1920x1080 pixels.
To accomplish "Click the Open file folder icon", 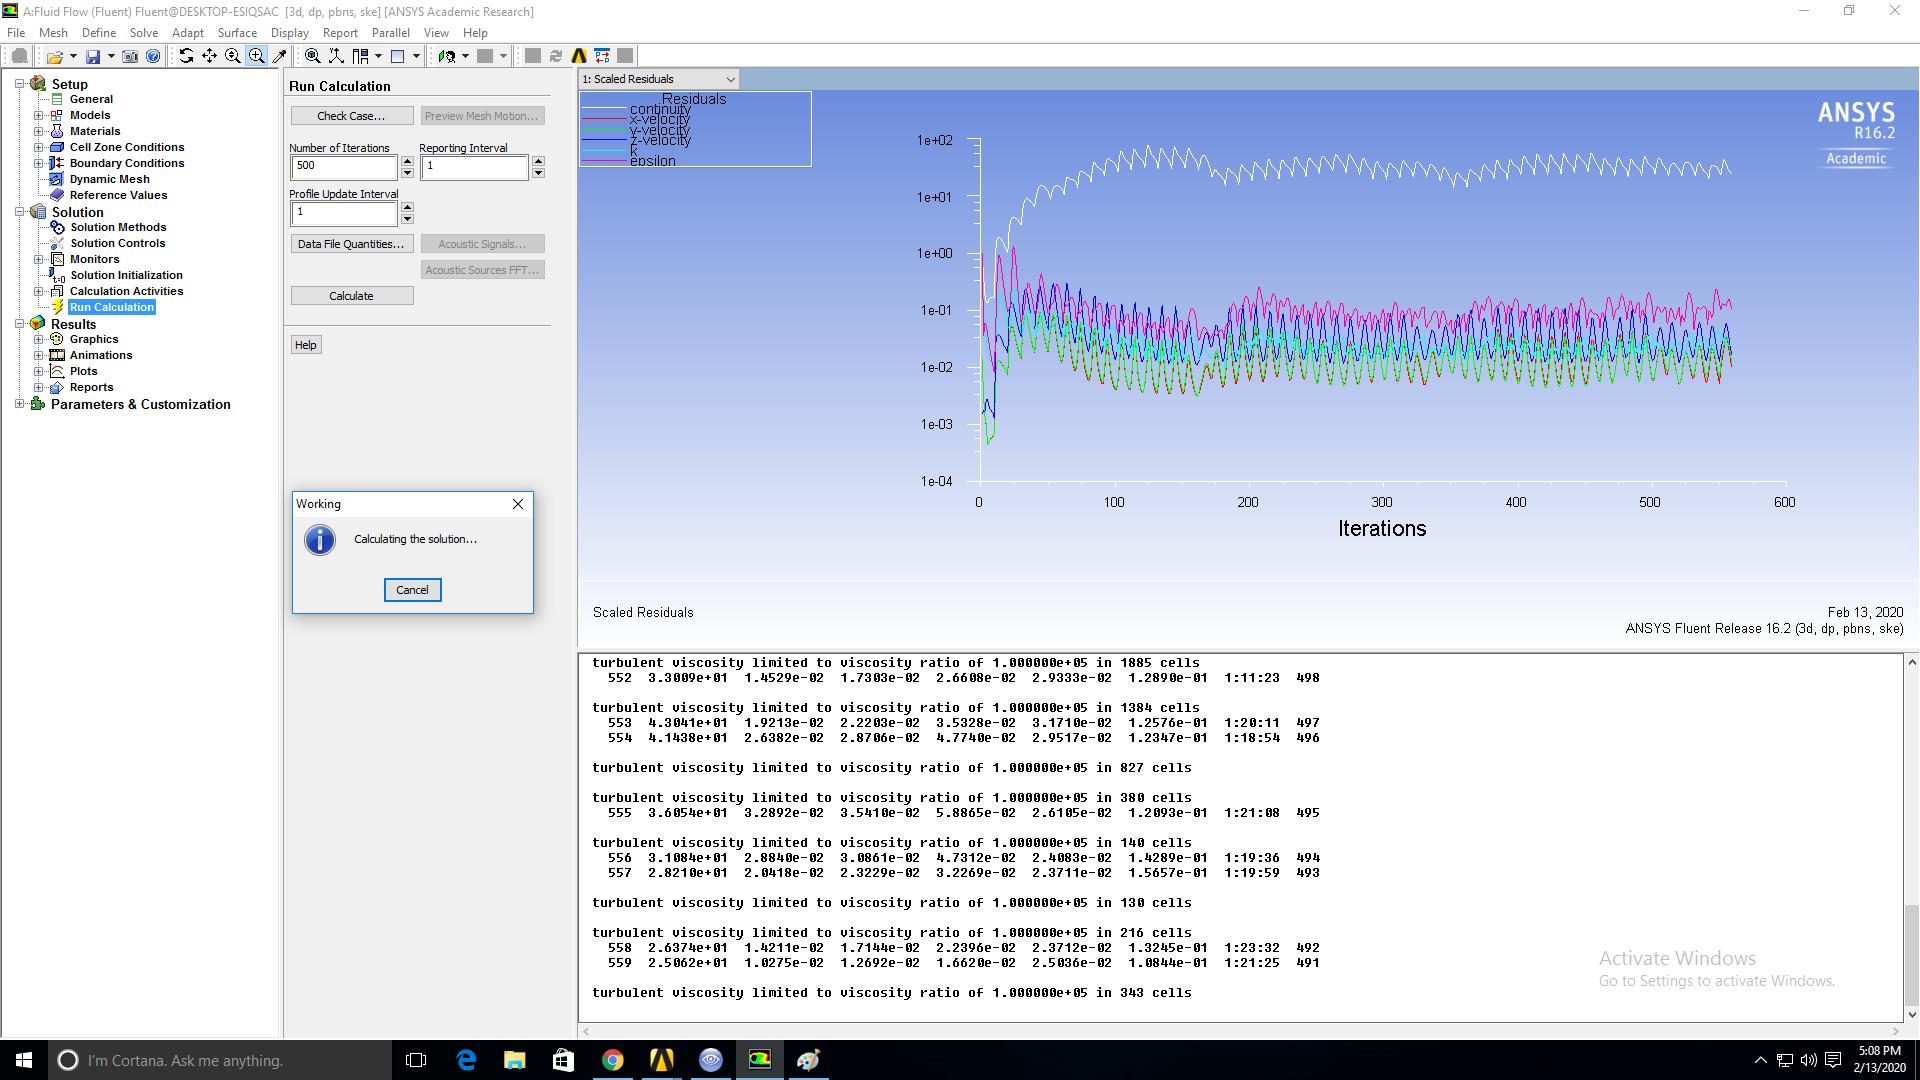I will [x=54, y=56].
